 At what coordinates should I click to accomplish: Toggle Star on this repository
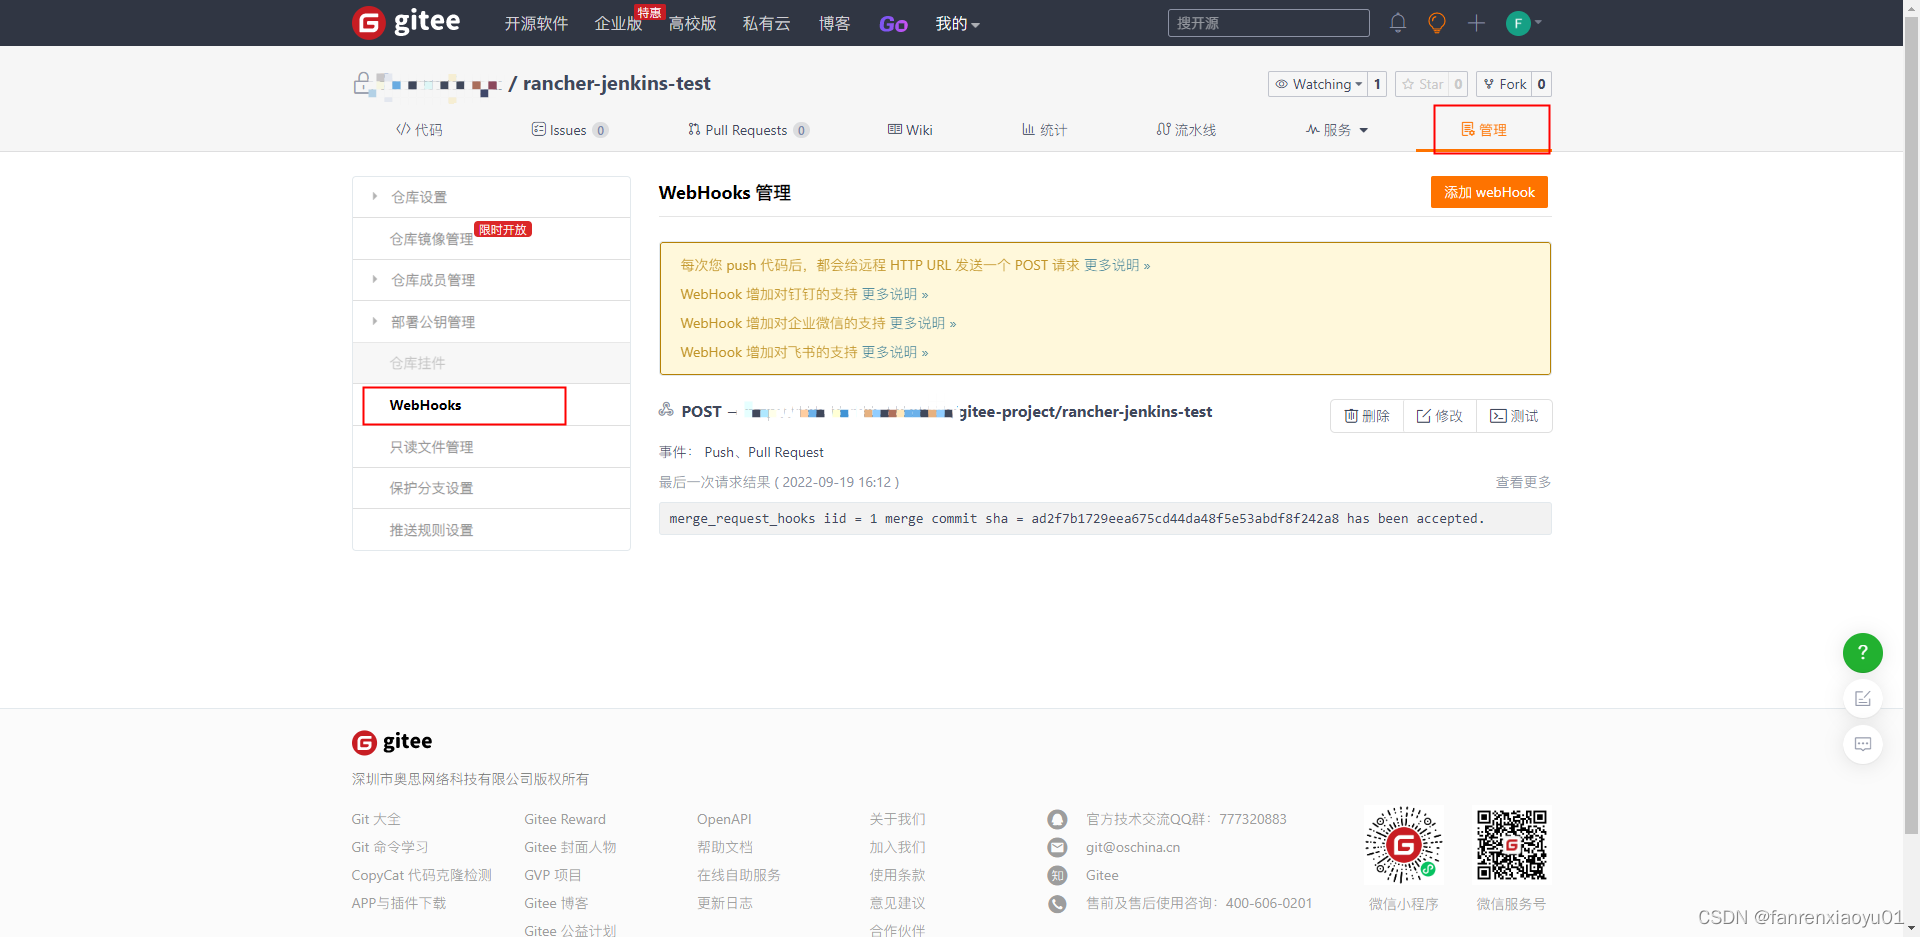coord(1423,84)
